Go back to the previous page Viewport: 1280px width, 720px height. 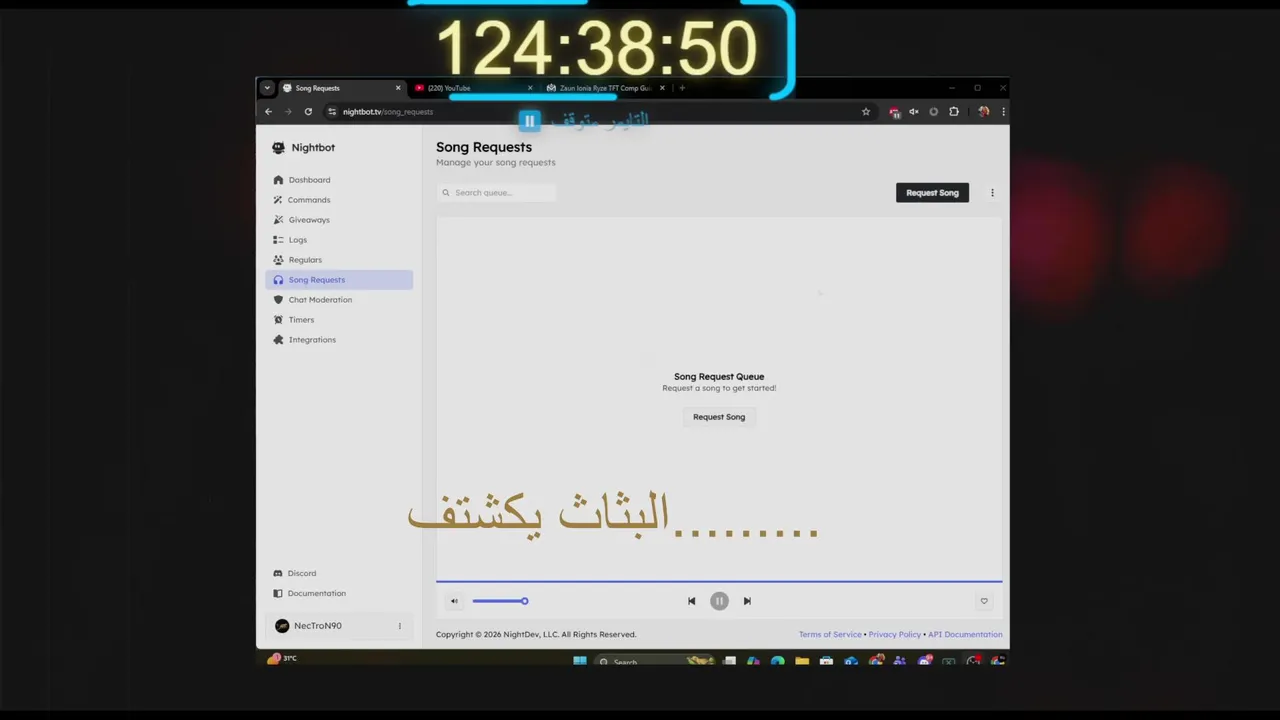[268, 112]
